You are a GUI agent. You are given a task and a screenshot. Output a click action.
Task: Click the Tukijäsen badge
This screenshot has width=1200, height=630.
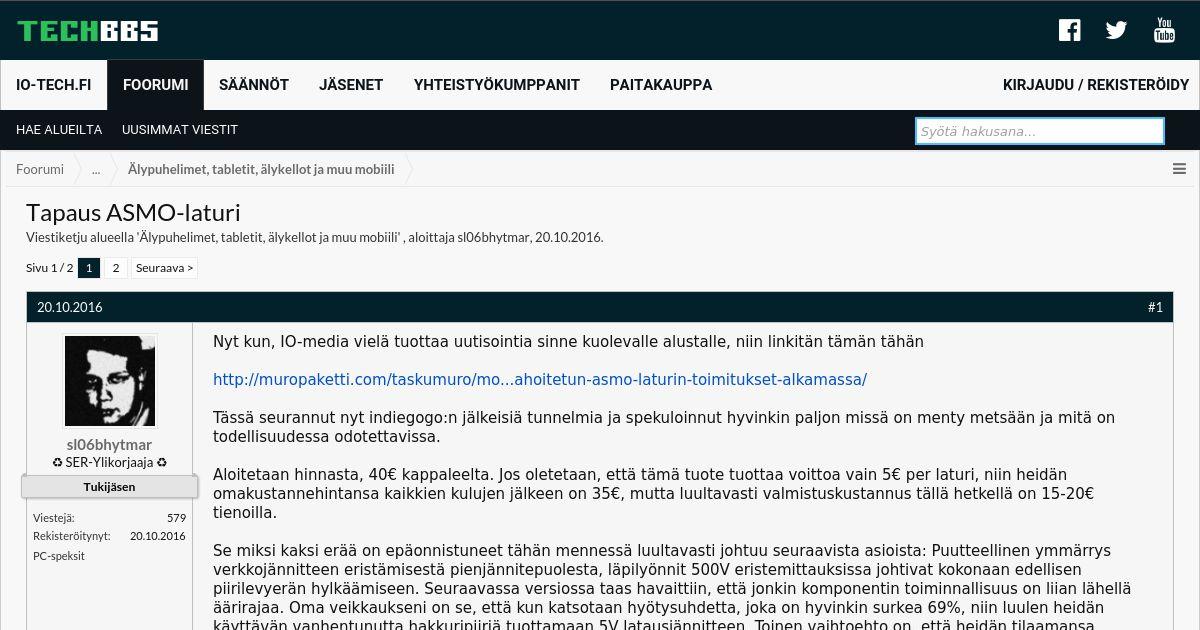click(x=110, y=487)
